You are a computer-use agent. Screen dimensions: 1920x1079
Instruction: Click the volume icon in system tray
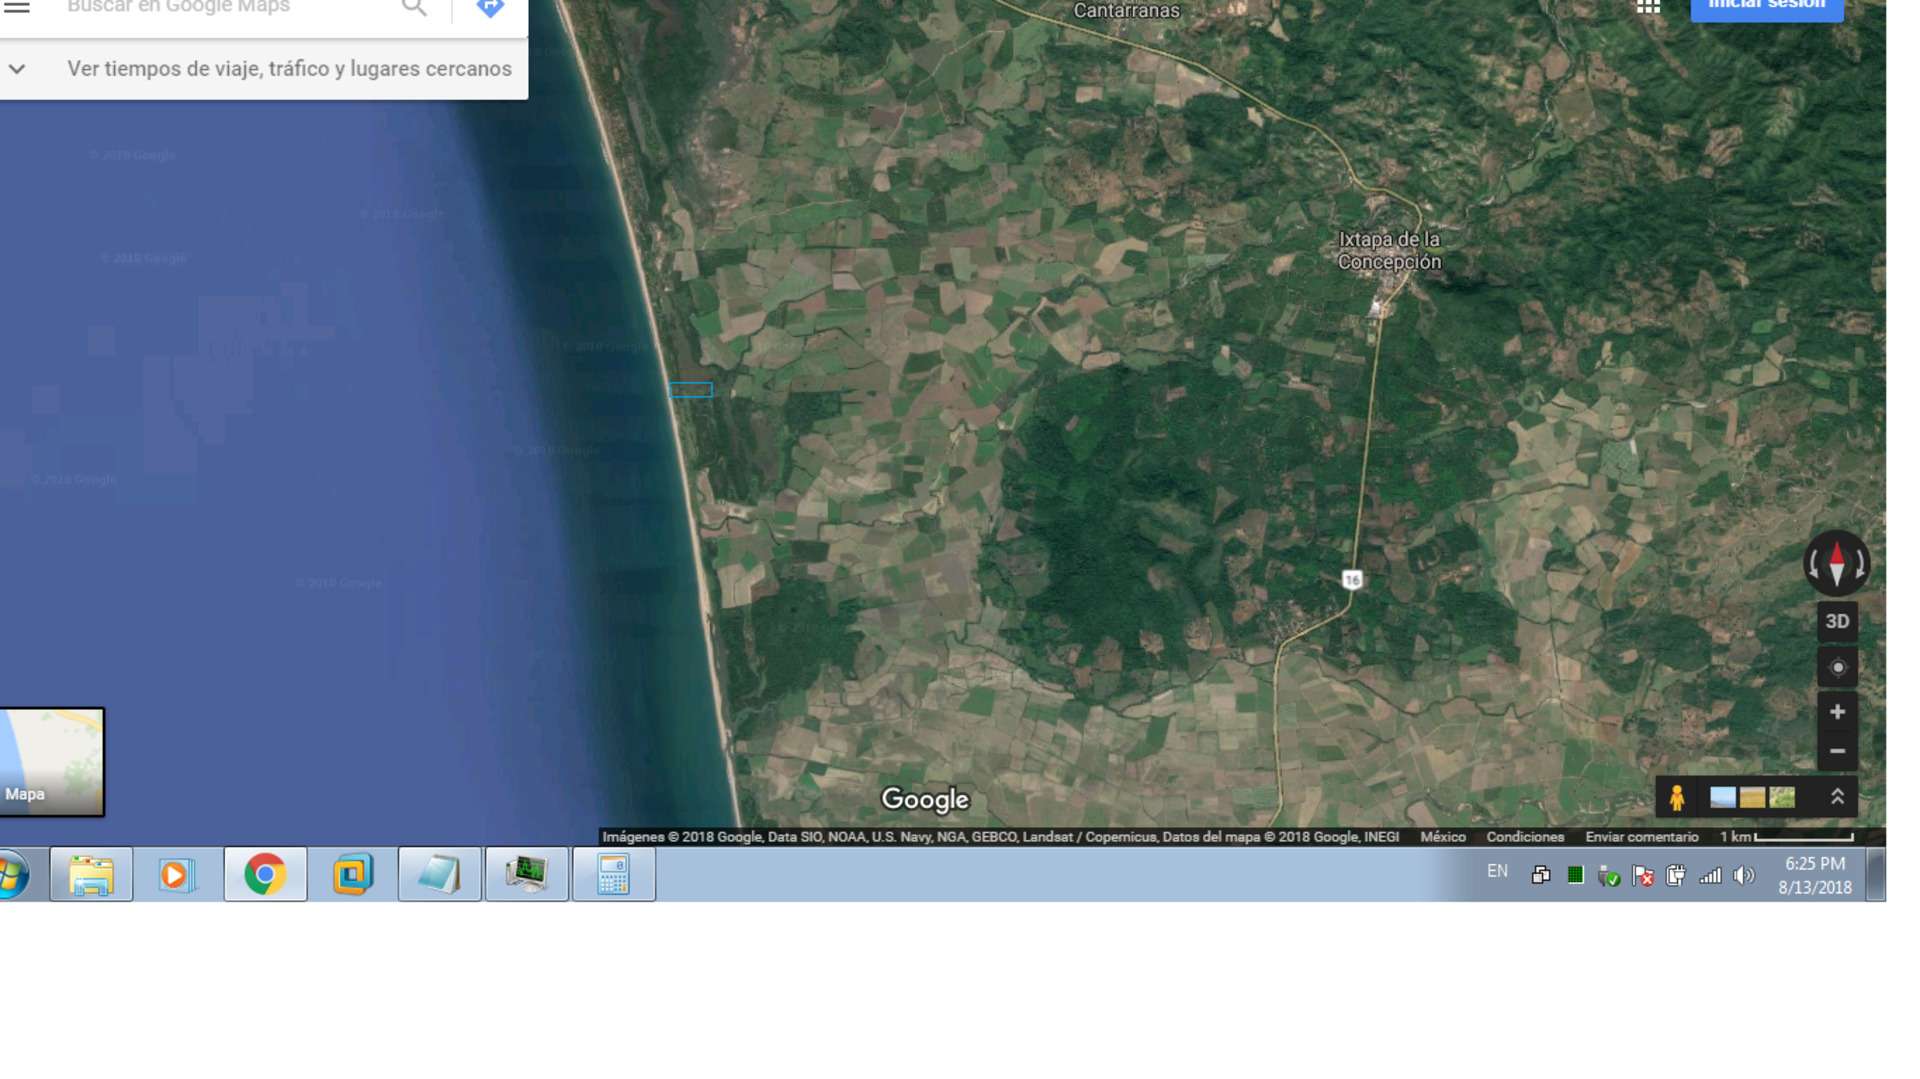pos(1744,876)
